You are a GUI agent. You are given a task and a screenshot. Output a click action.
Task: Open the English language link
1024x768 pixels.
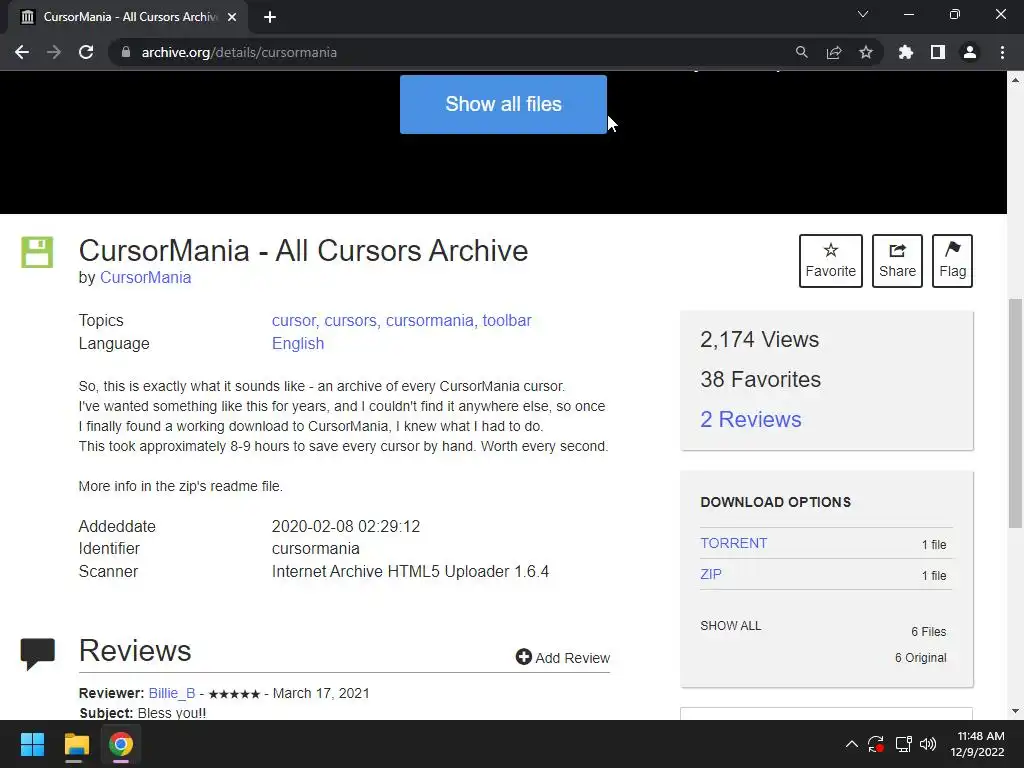point(298,344)
